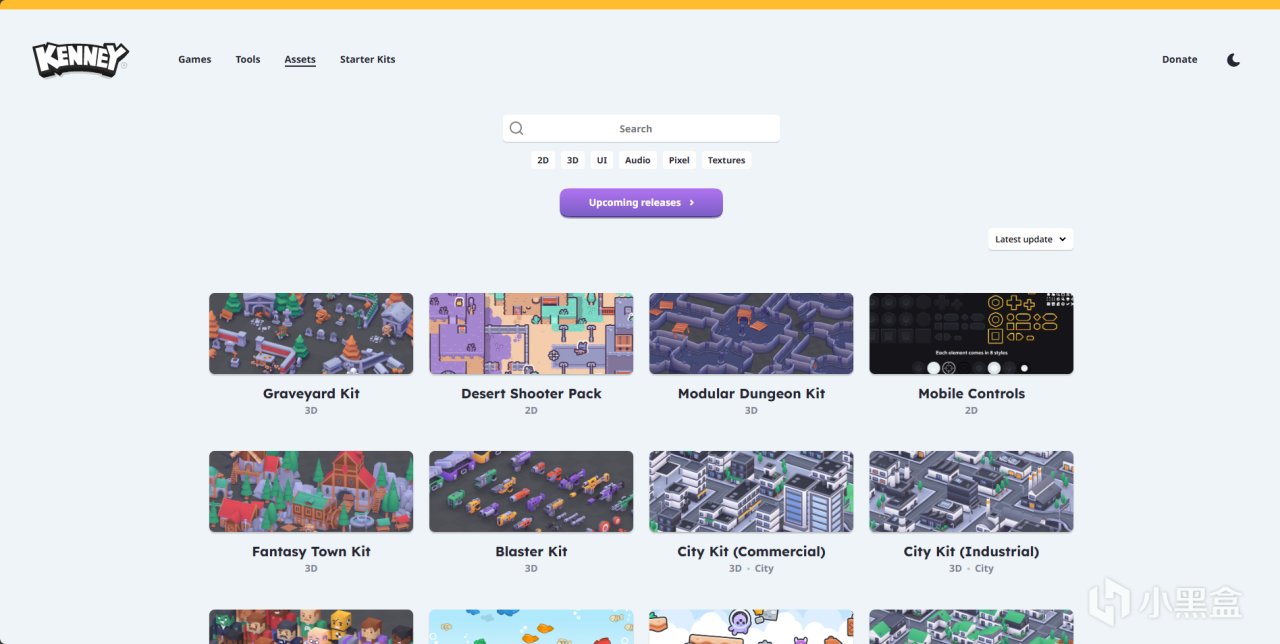Click the 3D label under Graveyard Kit
This screenshot has height=644, width=1280.
pyautogui.click(x=311, y=411)
